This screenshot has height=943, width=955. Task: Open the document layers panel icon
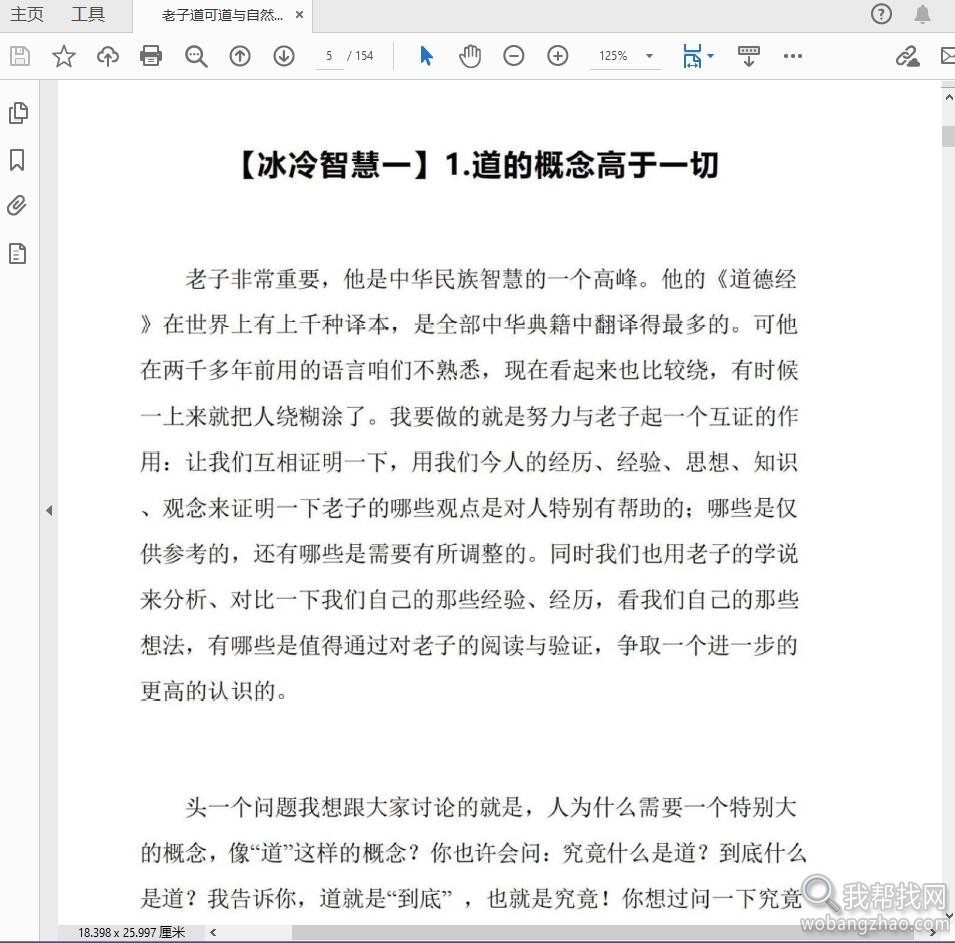click(x=18, y=253)
